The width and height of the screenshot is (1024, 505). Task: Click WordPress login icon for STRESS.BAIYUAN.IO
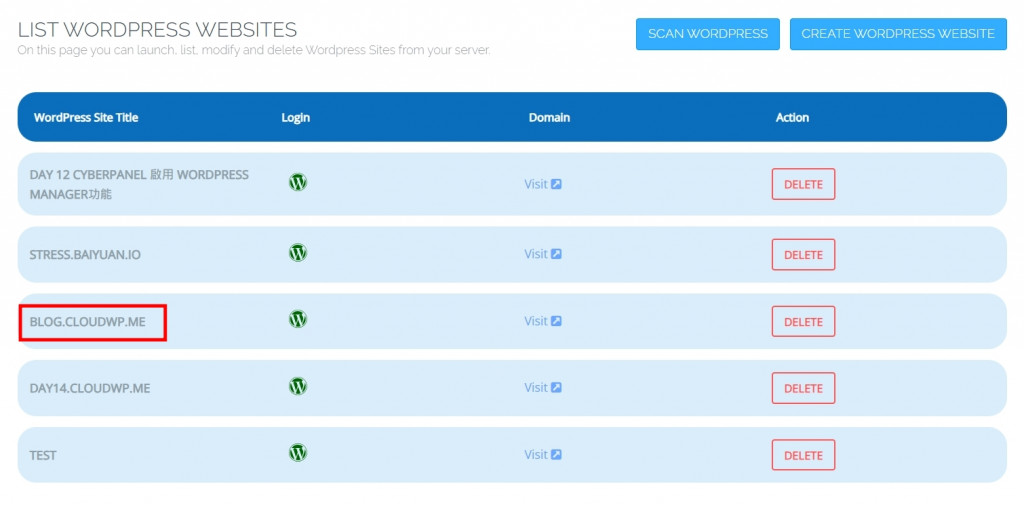(298, 252)
